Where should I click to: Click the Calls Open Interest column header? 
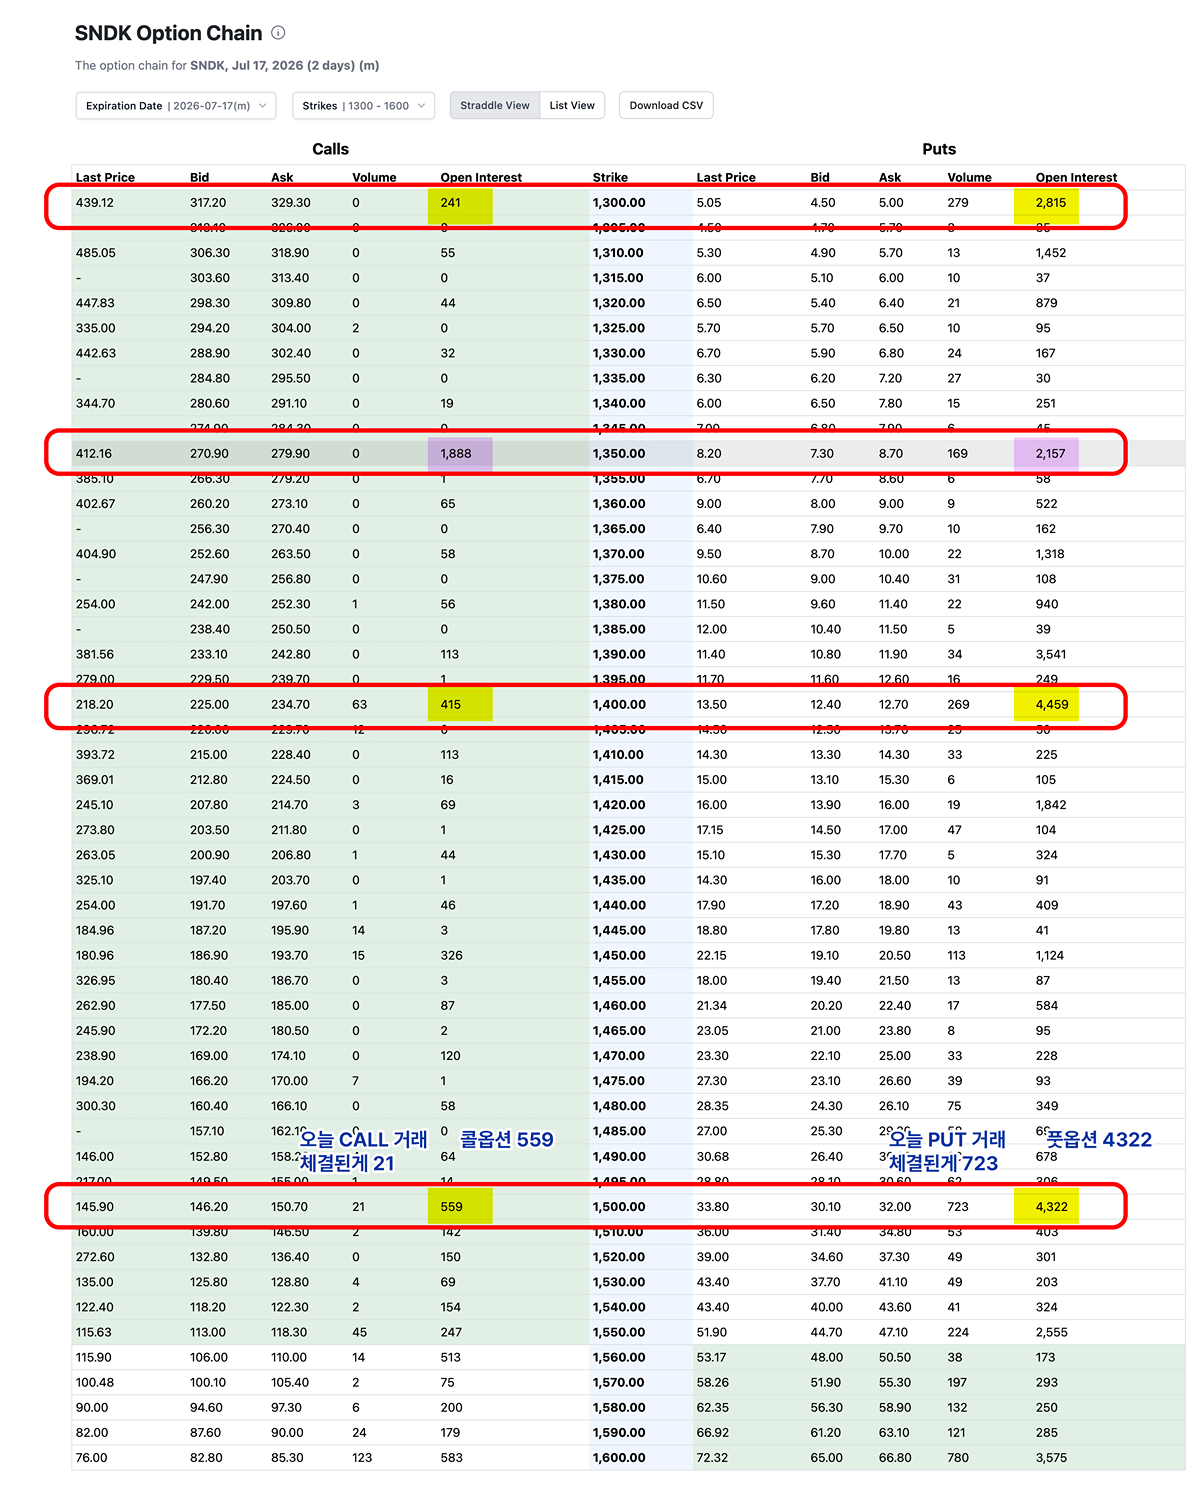[481, 177]
